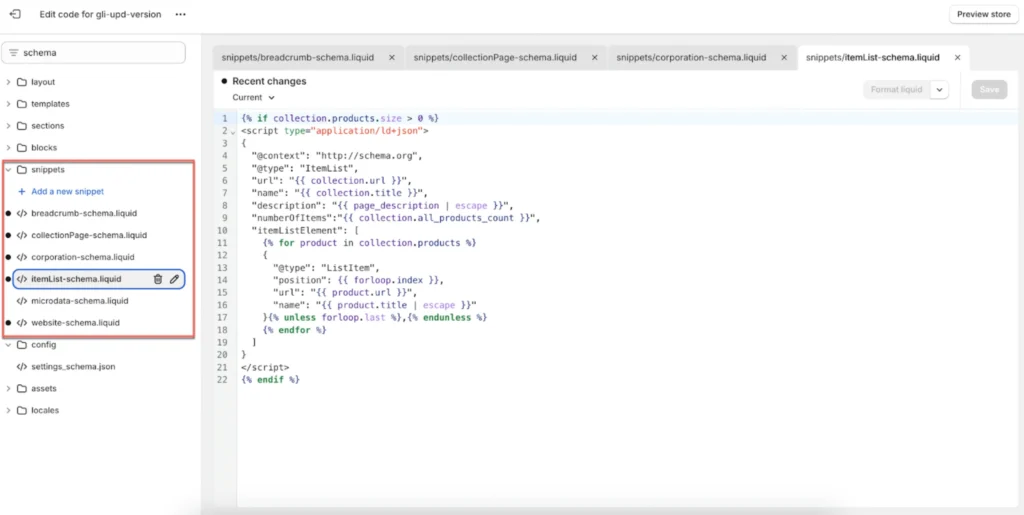Select the itemList-schema.liquid file row
Viewport: 1024px width, 515px height.
click(x=99, y=279)
